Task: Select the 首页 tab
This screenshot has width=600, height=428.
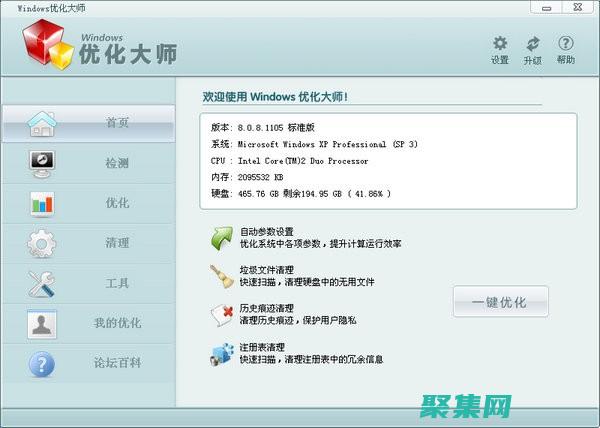Action: (x=89, y=124)
